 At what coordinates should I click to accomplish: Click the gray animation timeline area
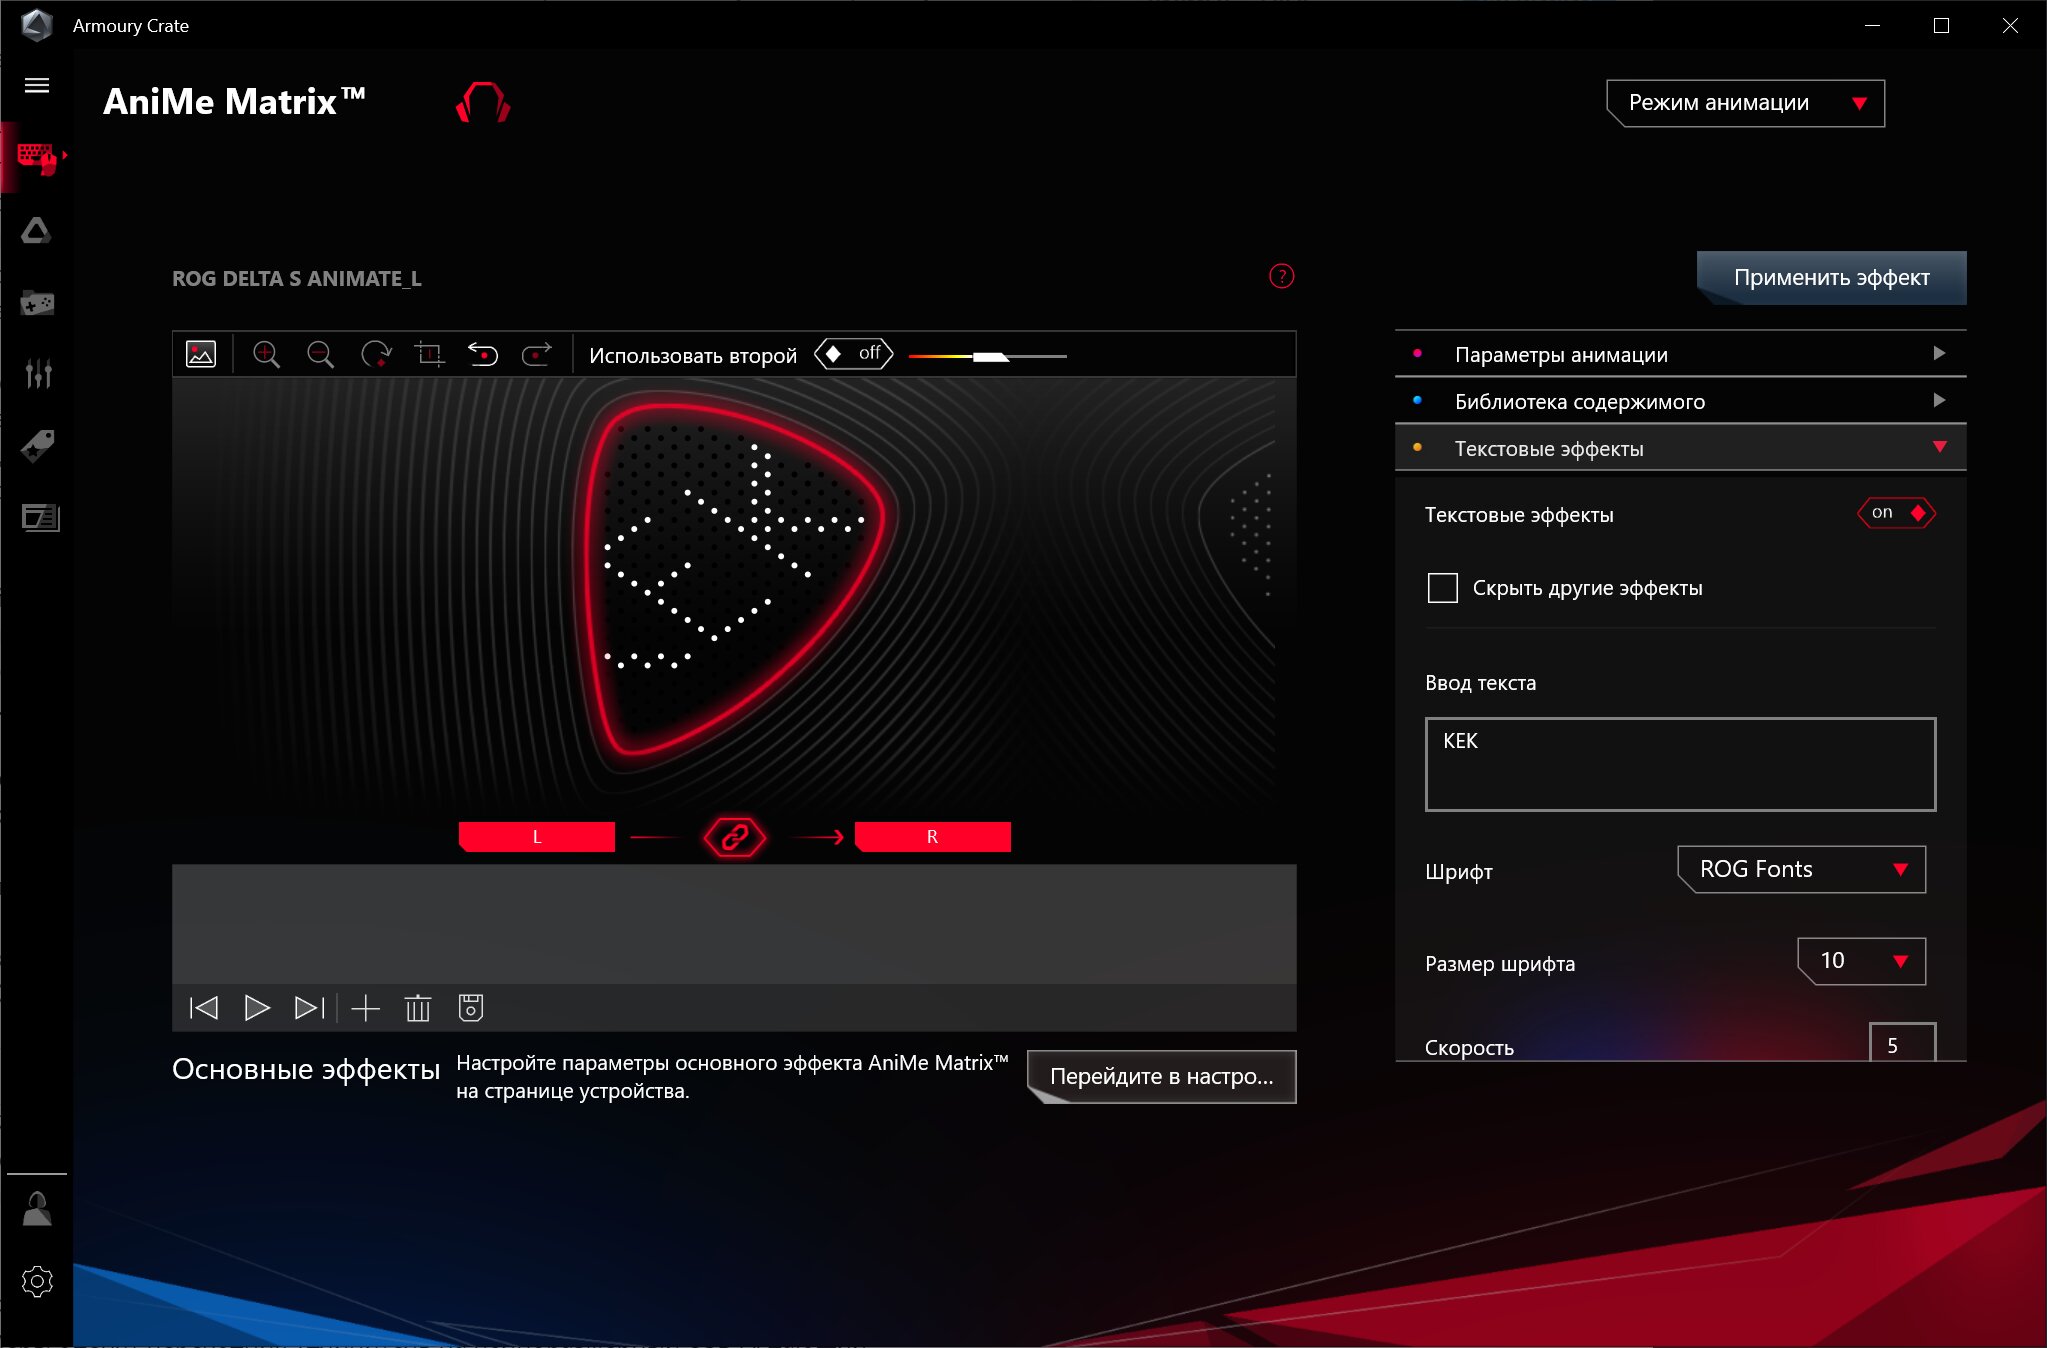(734, 924)
